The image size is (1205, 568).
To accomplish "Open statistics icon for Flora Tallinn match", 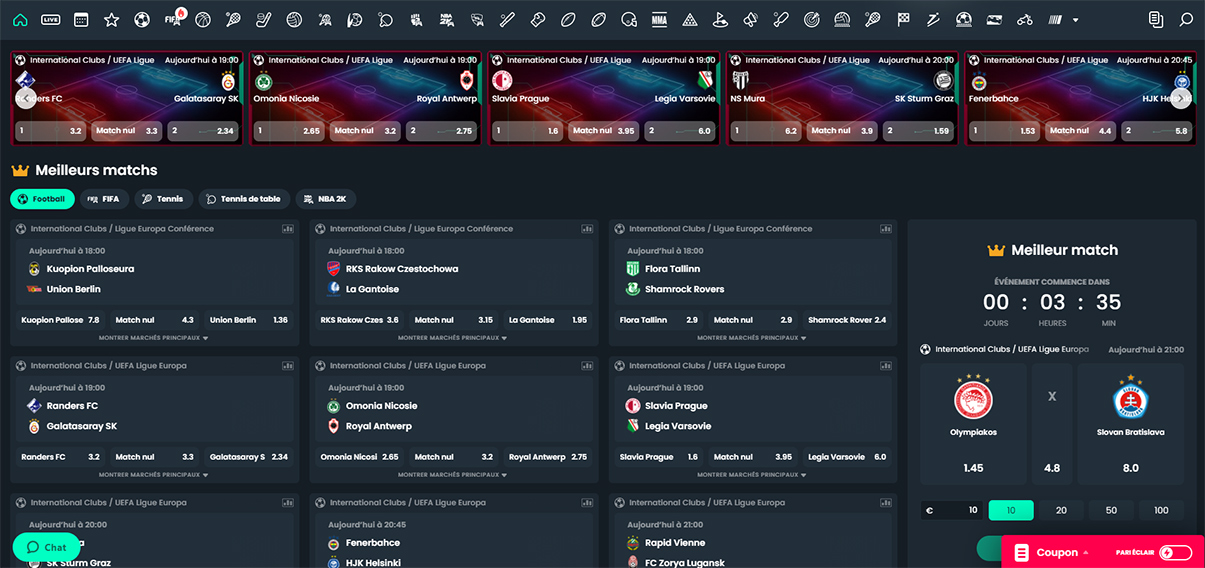I will [x=887, y=229].
